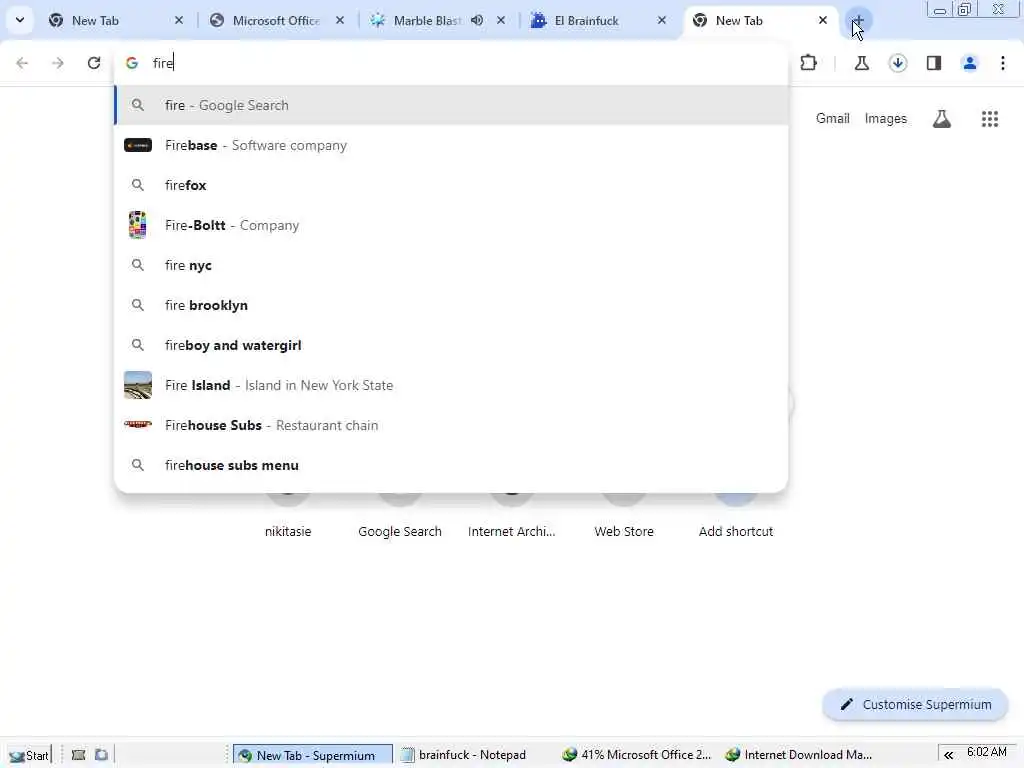Image resolution: width=1024 pixels, height=768 pixels.
Task: Open a new tab with plus button
Action: point(858,20)
